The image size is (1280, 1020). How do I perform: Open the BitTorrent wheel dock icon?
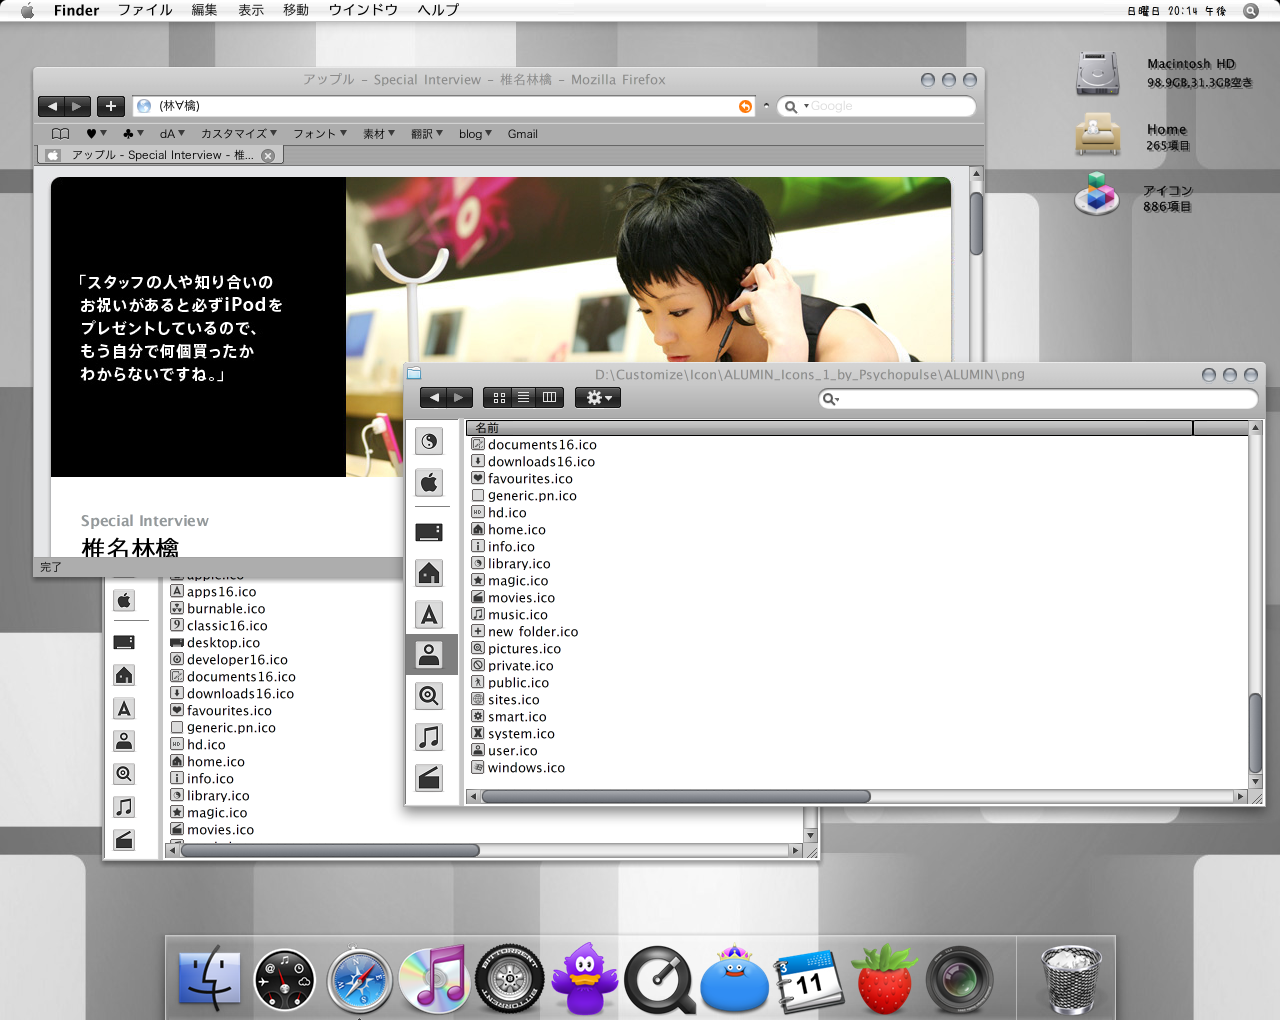[509, 978]
